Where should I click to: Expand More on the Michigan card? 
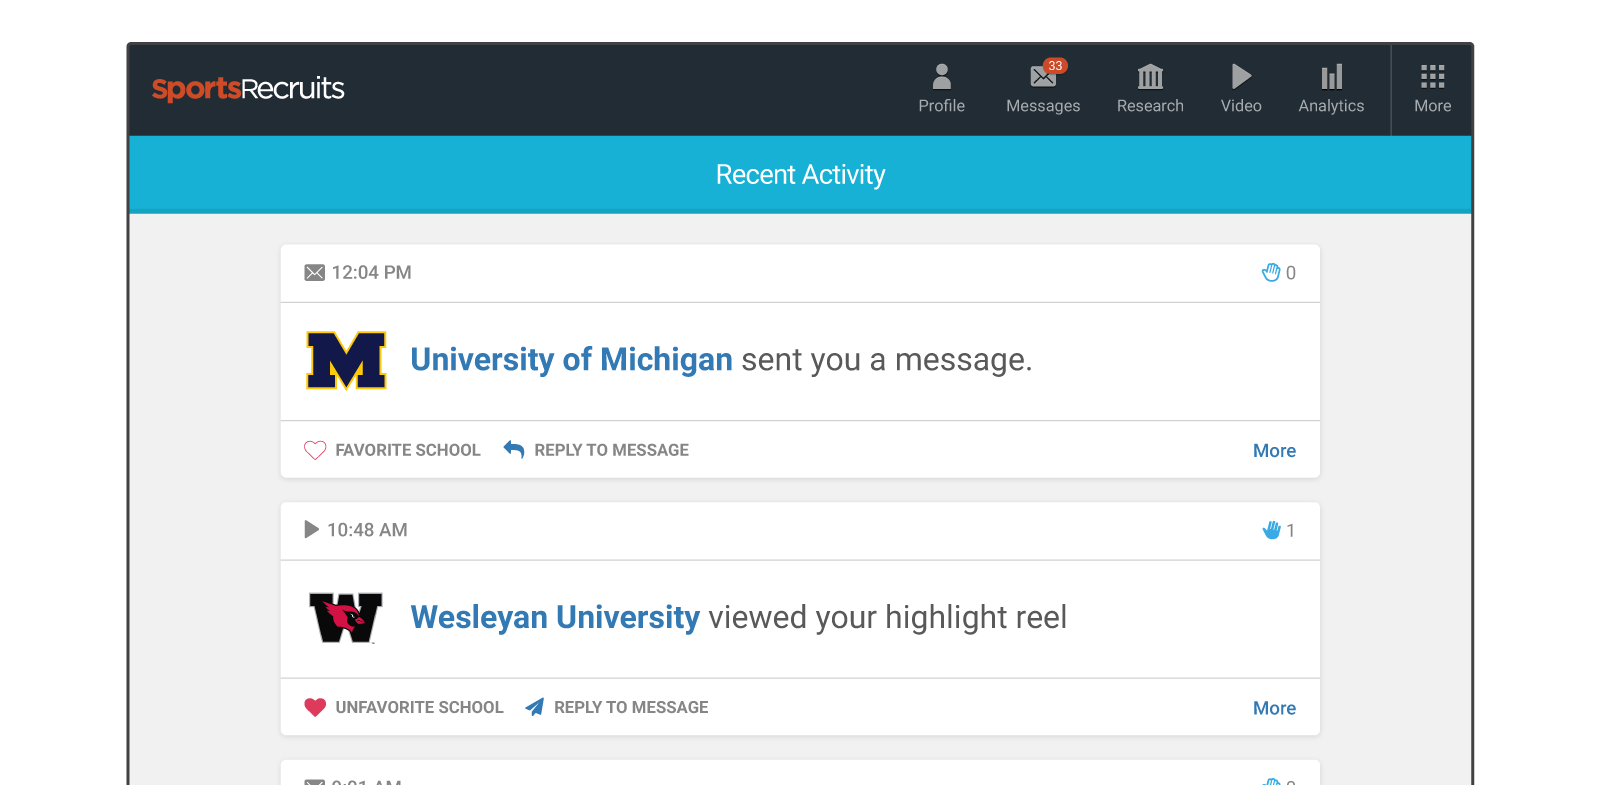click(1274, 451)
